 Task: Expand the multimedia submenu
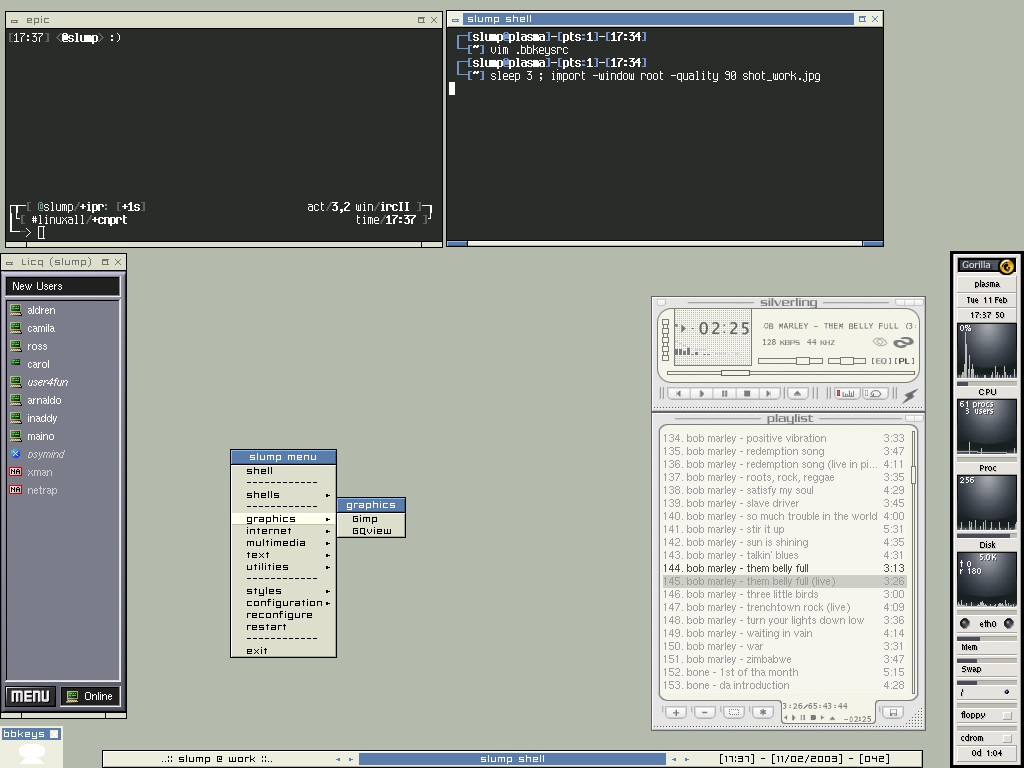click(276, 543)
